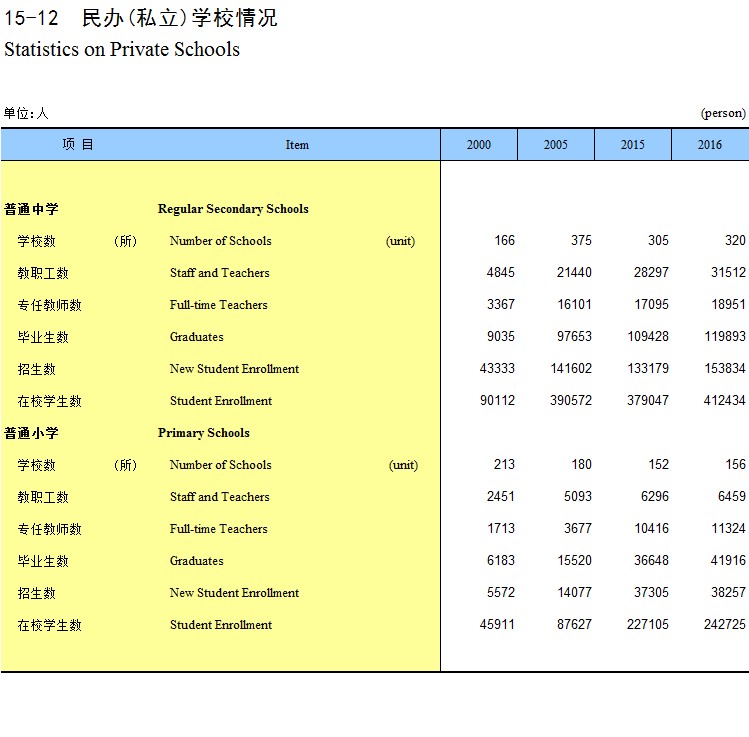The height and width of the screenshot is (737, 749).
Task: Select the 'Regular Secondary Schools' heading
Action: point(233,209)
